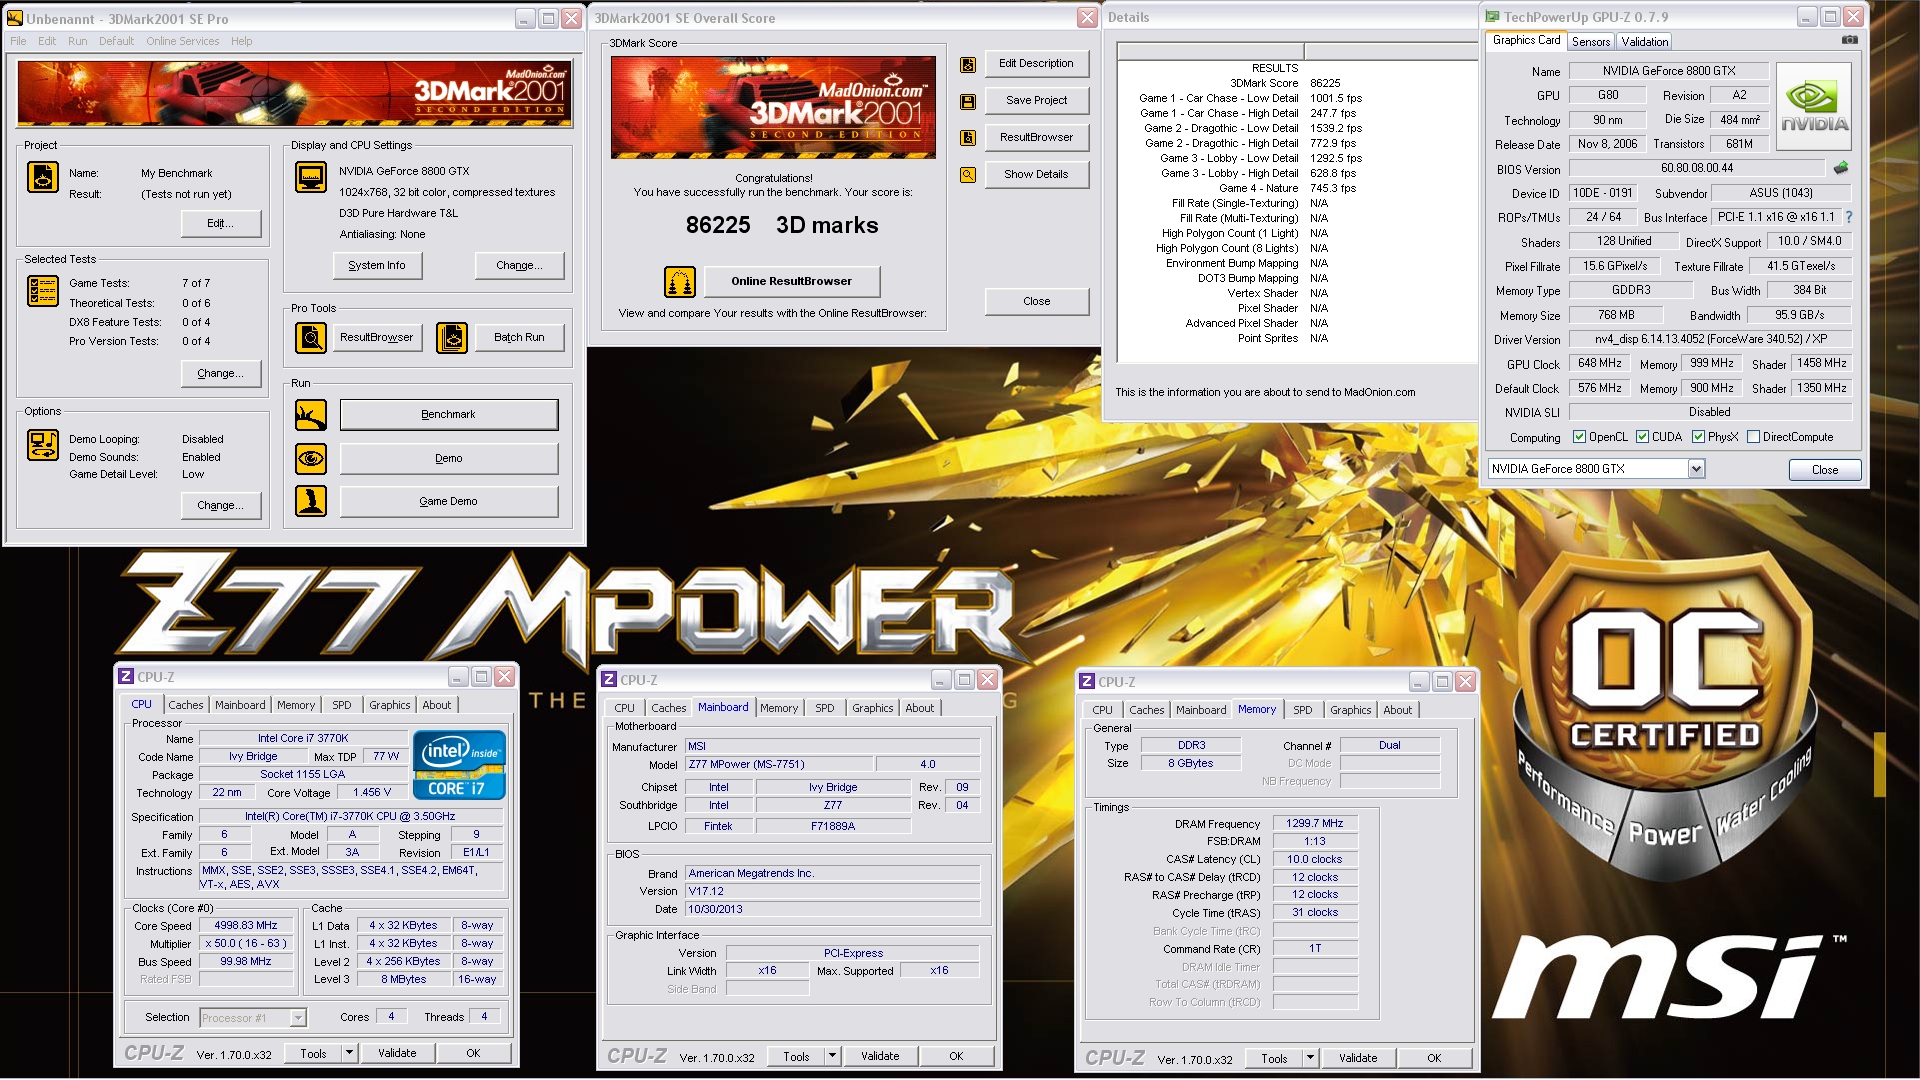Click Edit Description button
Viewport: 1920px width, 1080px height.
click(1036, 63)
